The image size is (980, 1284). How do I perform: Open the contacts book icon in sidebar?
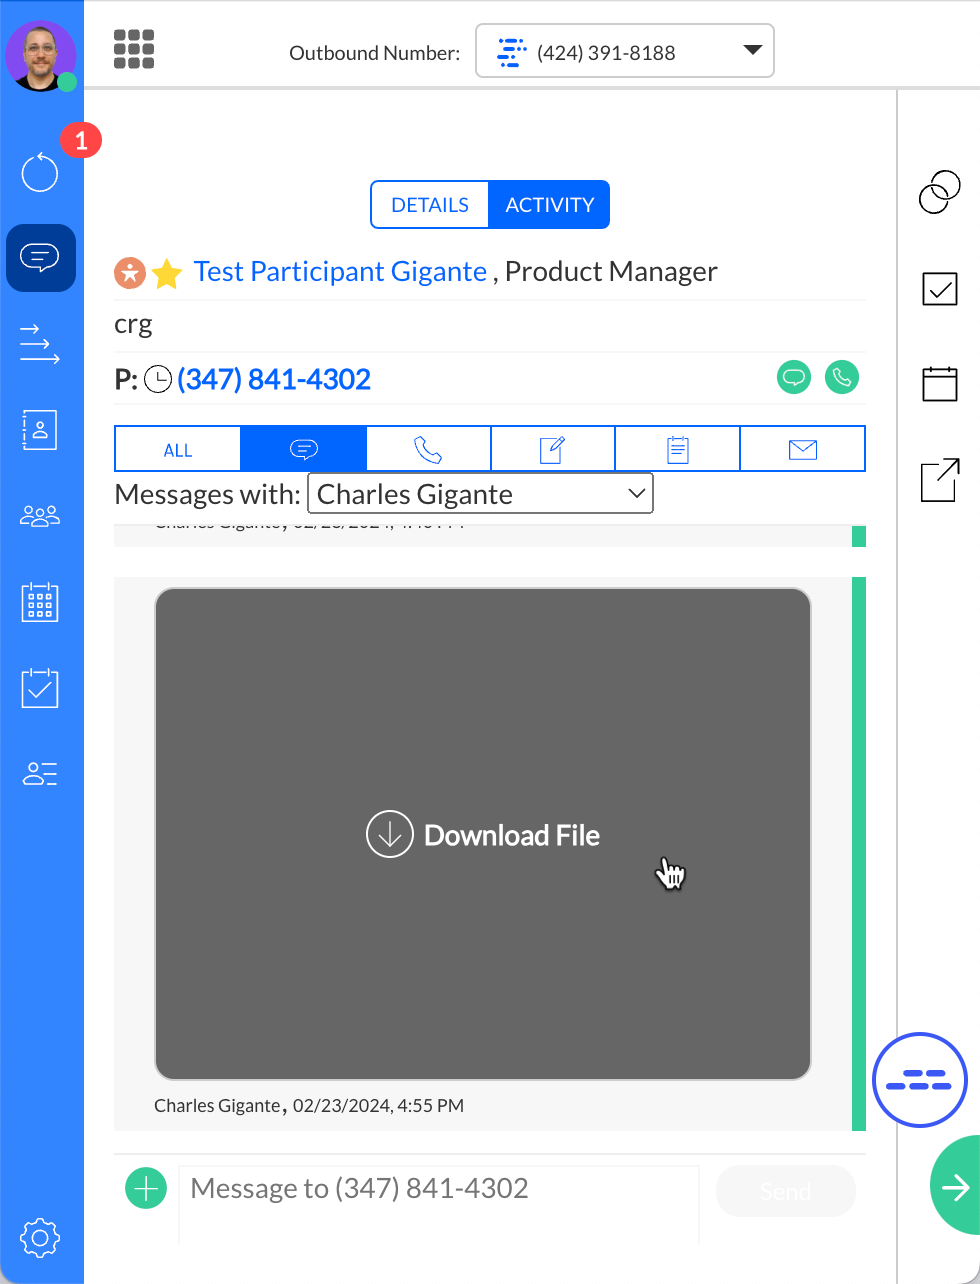point(40,429)
